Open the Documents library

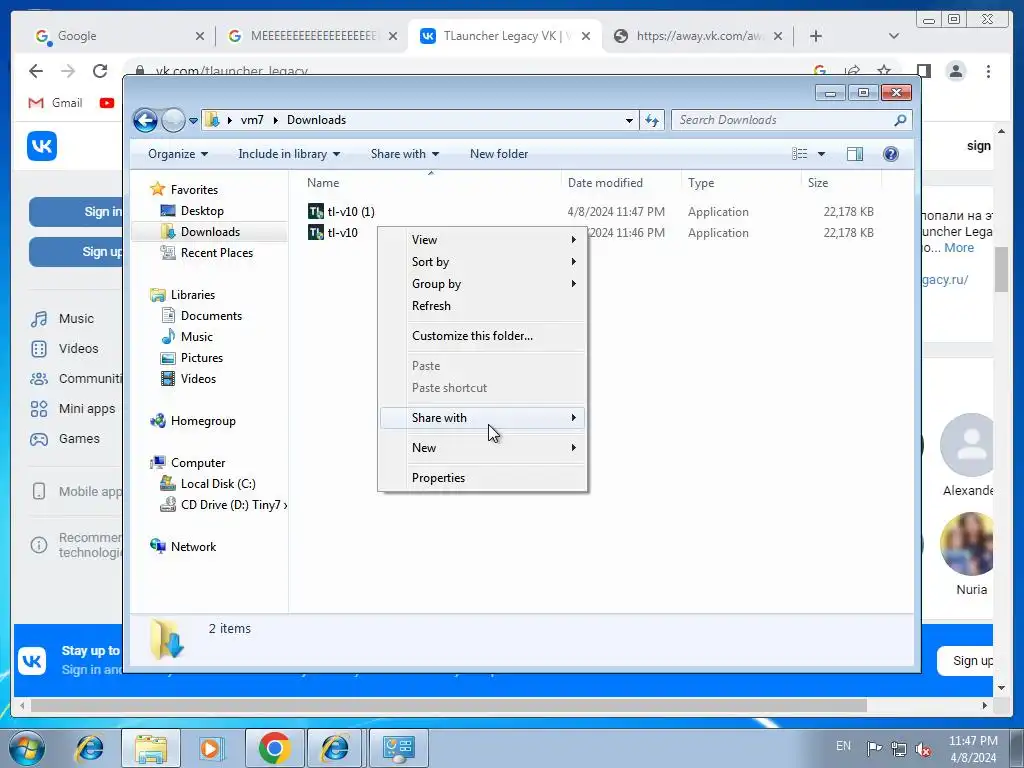pos(201,315)
